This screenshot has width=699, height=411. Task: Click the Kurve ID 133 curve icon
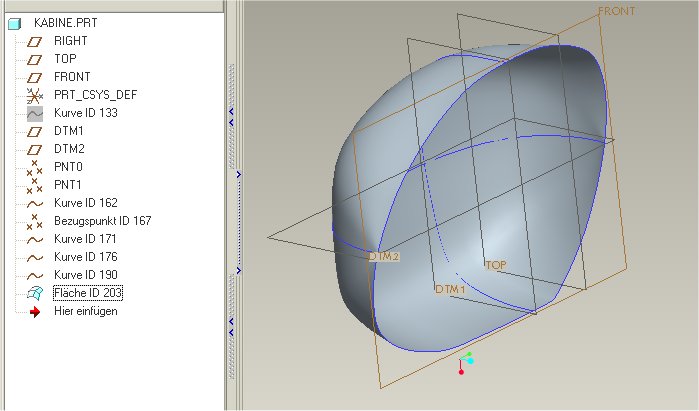click(x=35, y=114)
